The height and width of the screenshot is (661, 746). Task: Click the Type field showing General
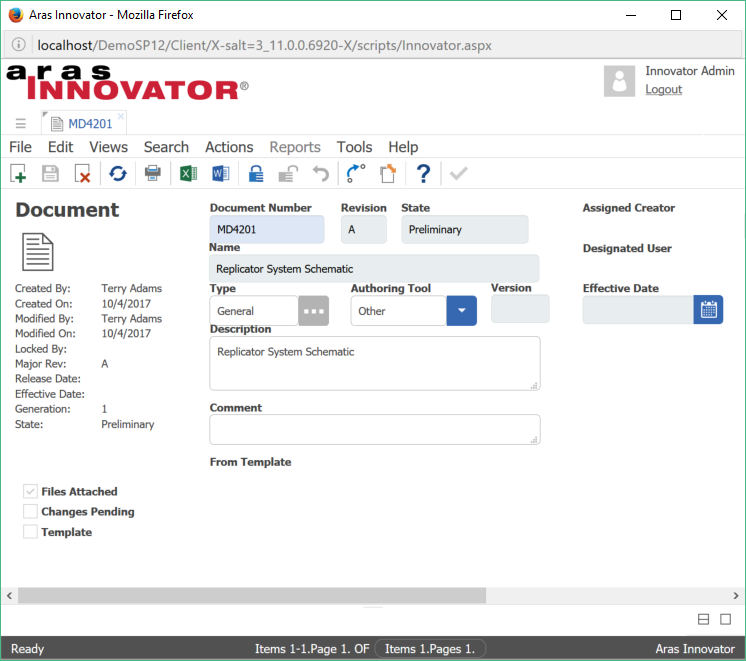[x=254, y=311]
